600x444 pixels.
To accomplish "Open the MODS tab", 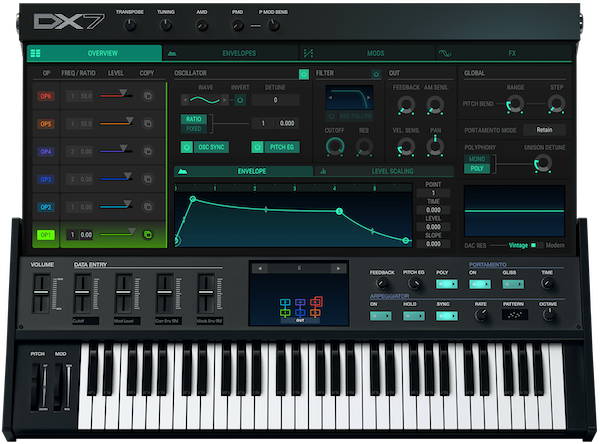I will pyautogui.click(x=367, y=53).
